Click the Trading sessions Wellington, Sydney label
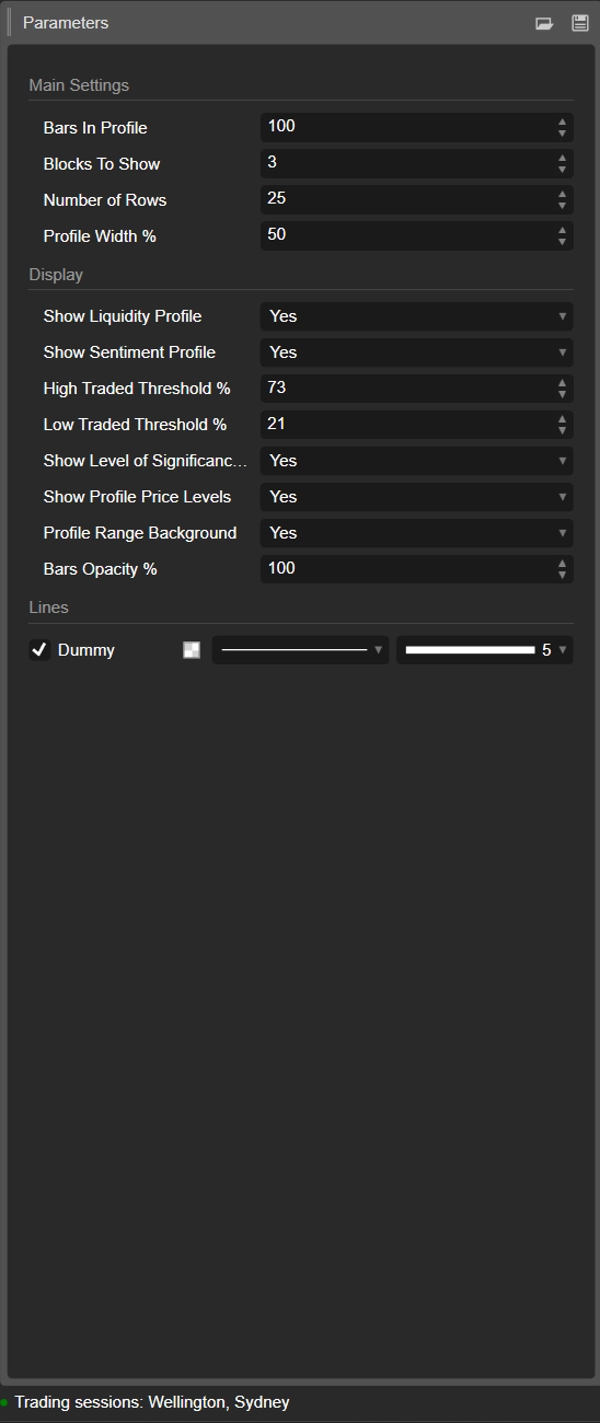This screenshot has width=600, height=1423. 150,1402
